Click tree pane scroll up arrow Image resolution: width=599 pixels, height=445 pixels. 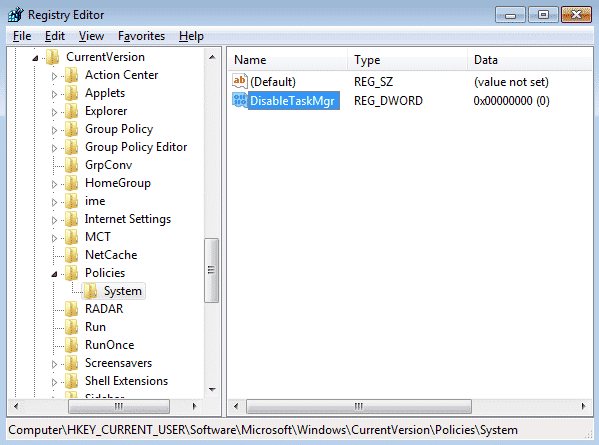pos(212,57)
